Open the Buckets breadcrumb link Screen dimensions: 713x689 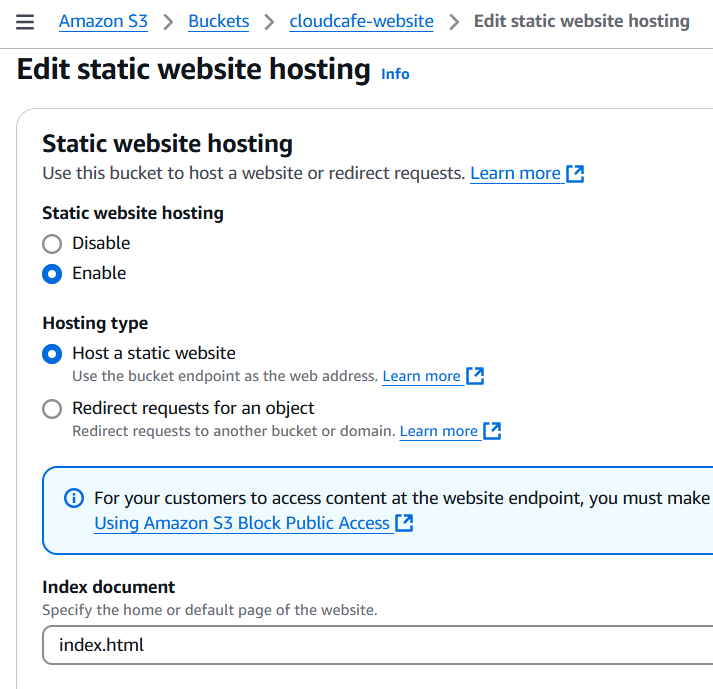pyautogui.click(x=219, y=21)
